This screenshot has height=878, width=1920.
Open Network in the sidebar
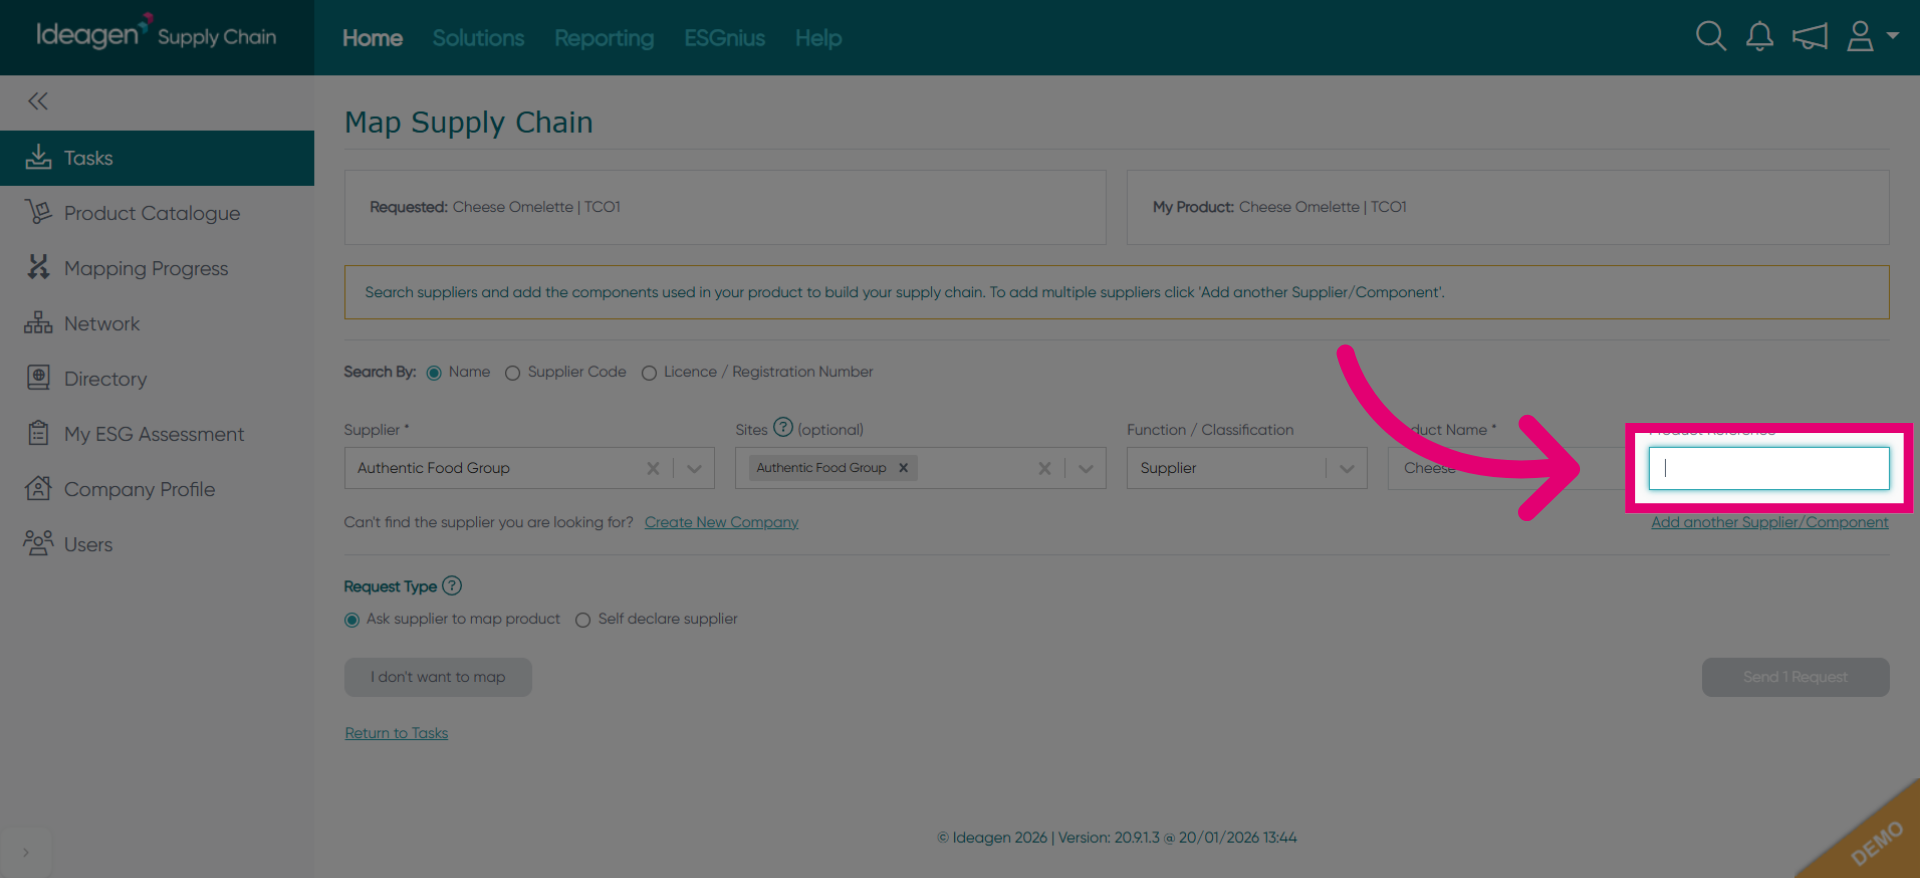click(x=157, y=324)
